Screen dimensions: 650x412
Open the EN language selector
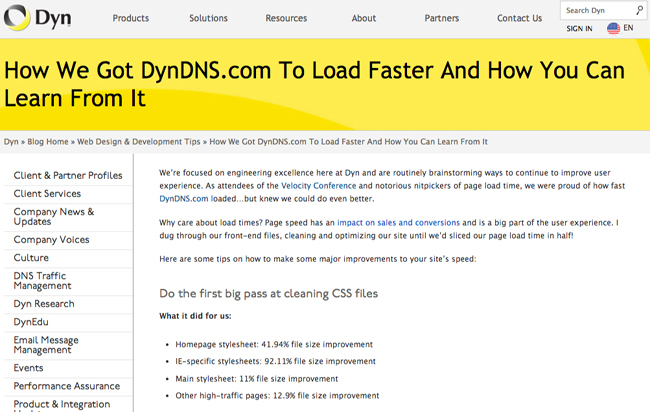[x=628, y=28]
